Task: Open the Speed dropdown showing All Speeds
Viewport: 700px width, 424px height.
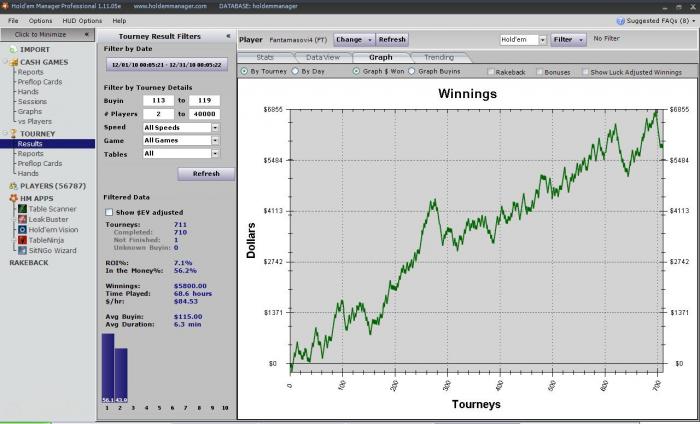Action: point(181,128)
